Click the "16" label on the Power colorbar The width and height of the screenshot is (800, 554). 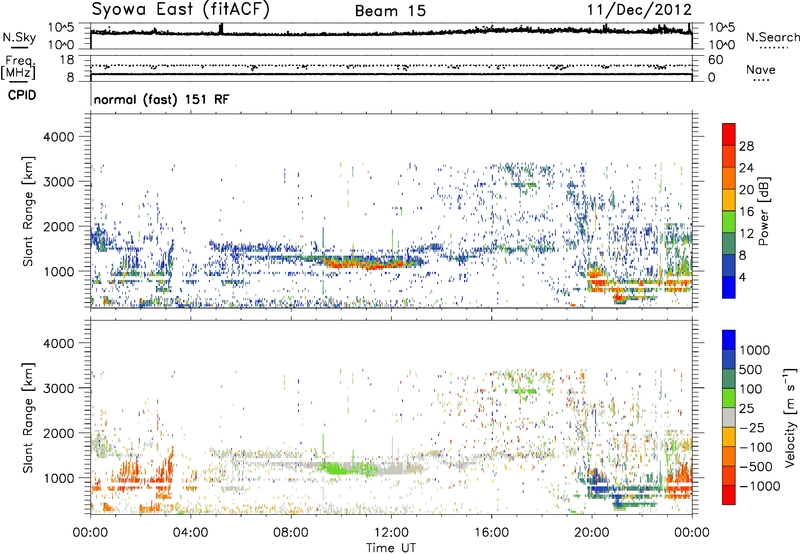pyautogui.click(x=746, y=212)
